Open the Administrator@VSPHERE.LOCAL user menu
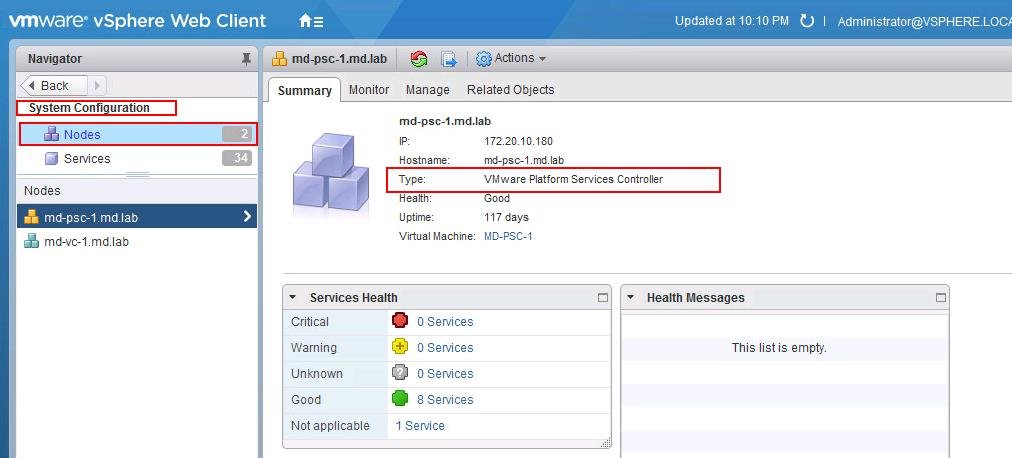This screenshot has width=1012, height=458. coord(924,21)
